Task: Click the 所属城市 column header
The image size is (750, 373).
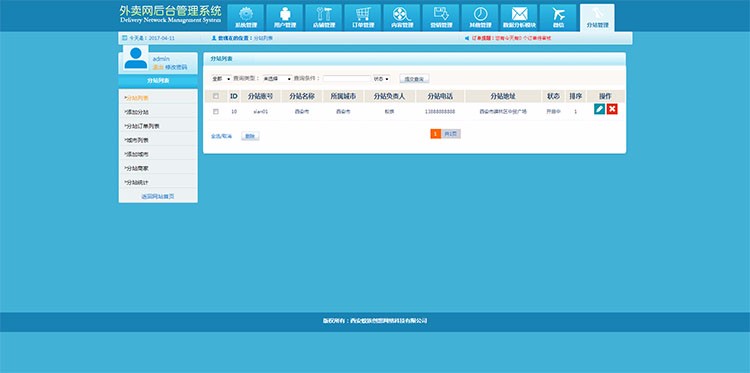Action: point(343,96)
